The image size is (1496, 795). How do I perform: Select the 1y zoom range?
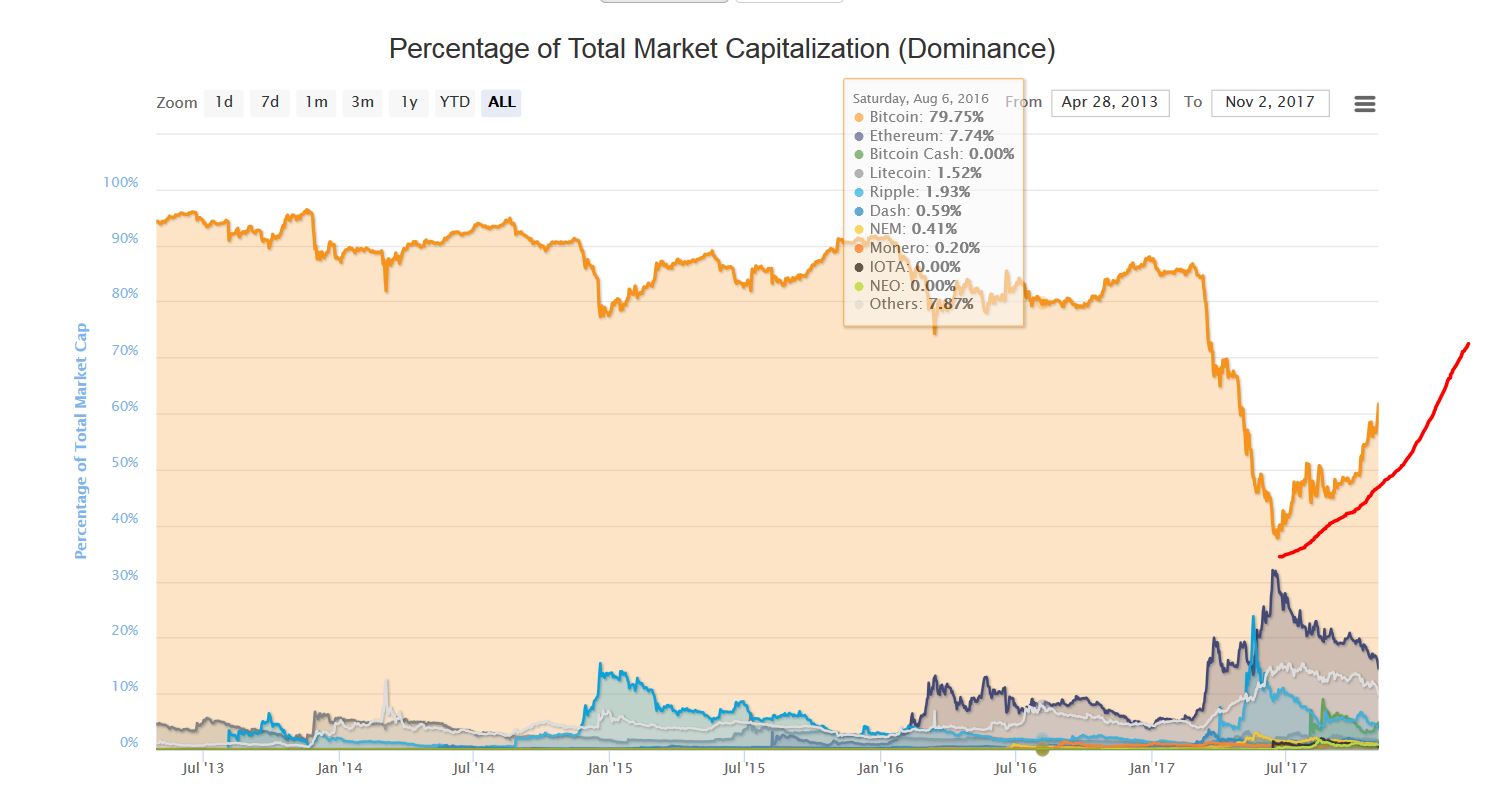click(x=407, y=102)
